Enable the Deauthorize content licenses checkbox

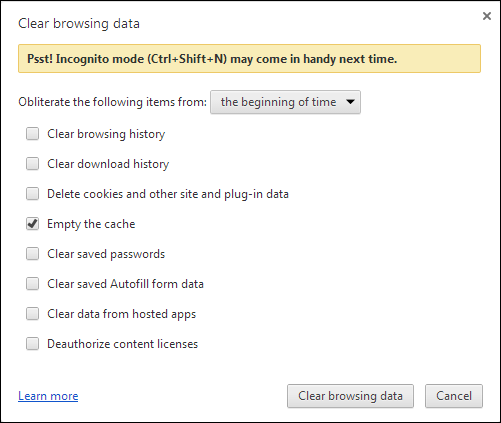point(32,344)
